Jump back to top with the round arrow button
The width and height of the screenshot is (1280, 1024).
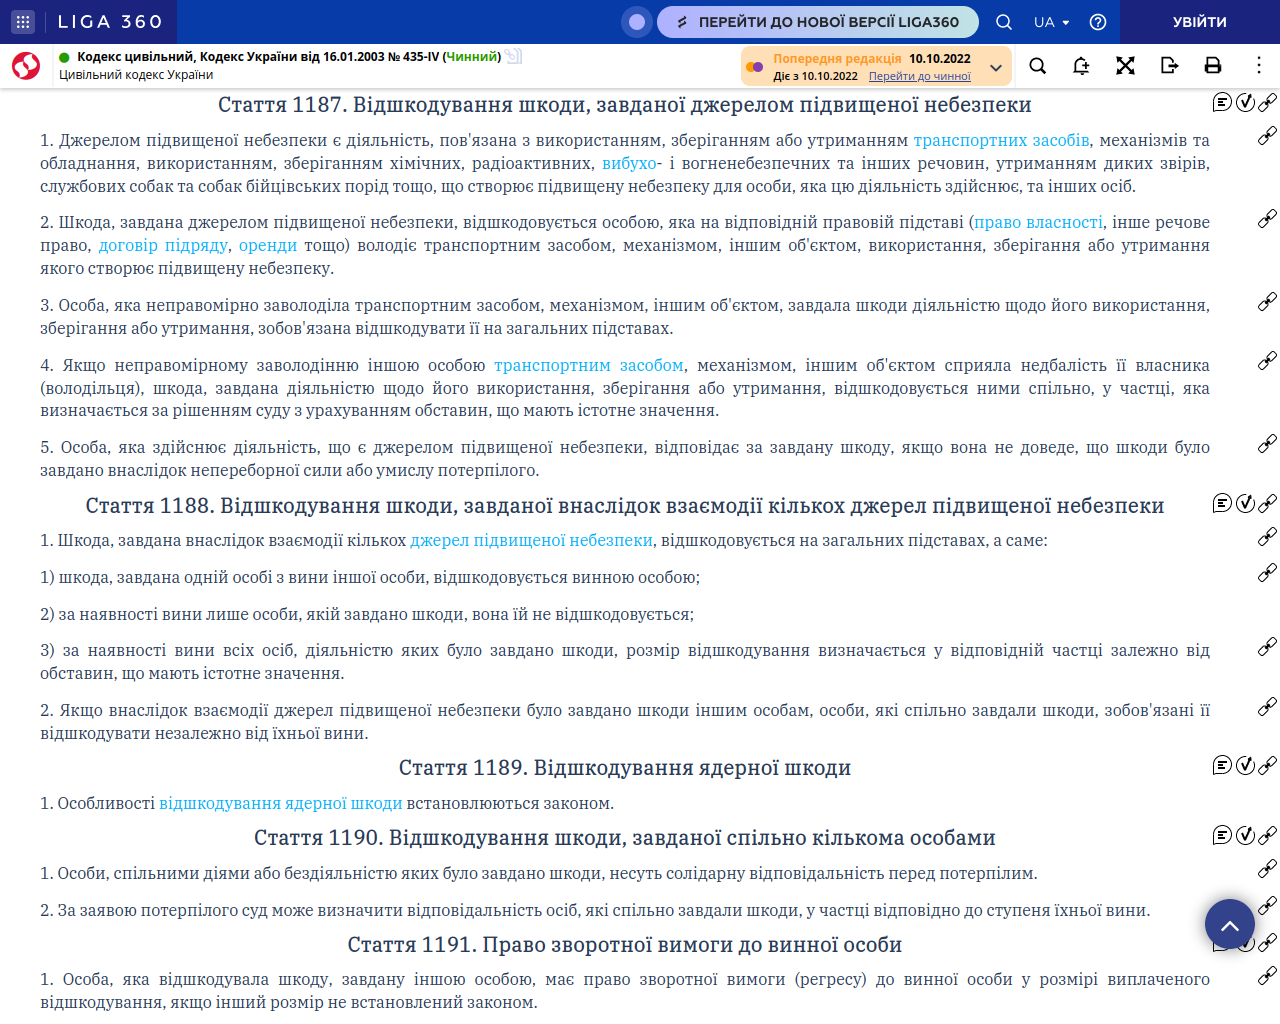pos(1230,924)
